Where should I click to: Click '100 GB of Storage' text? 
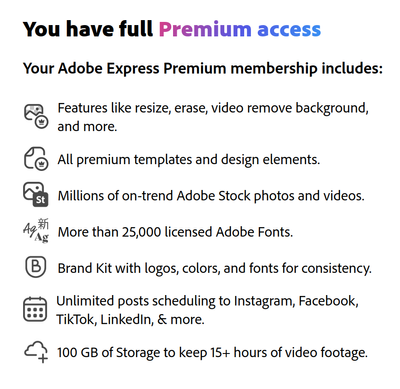point(108,352)
